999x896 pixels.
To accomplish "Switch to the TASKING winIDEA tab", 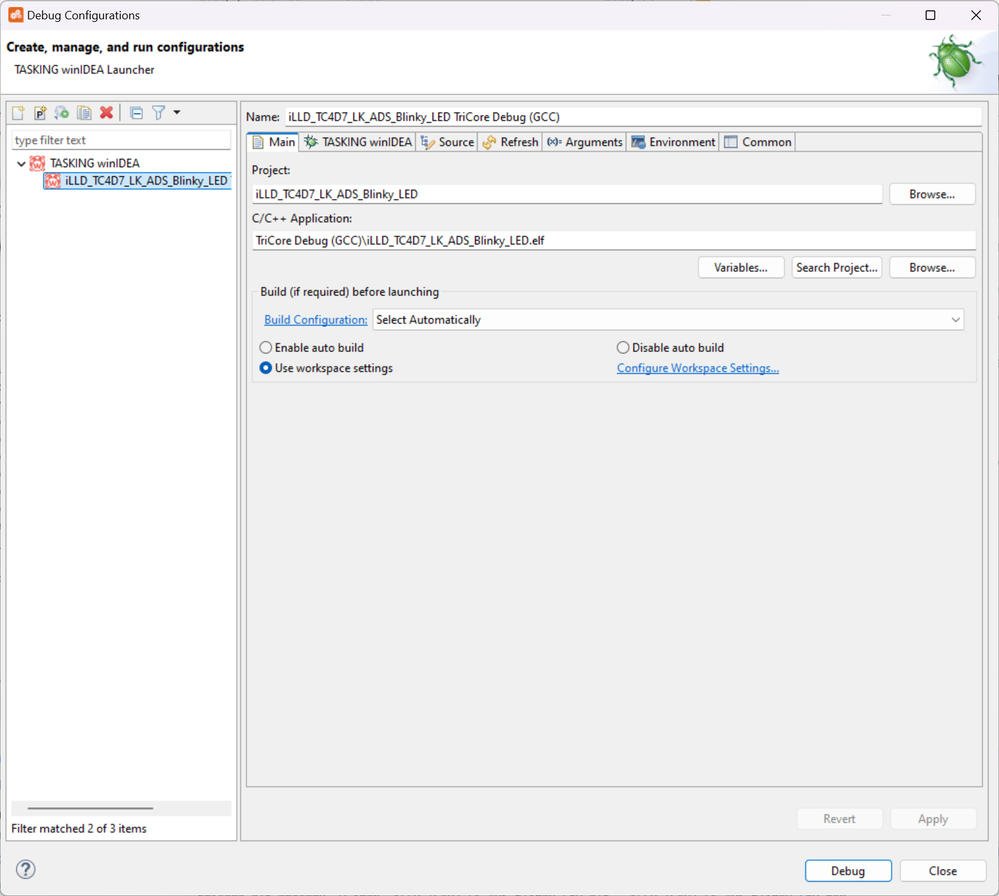I will (358, 142).
